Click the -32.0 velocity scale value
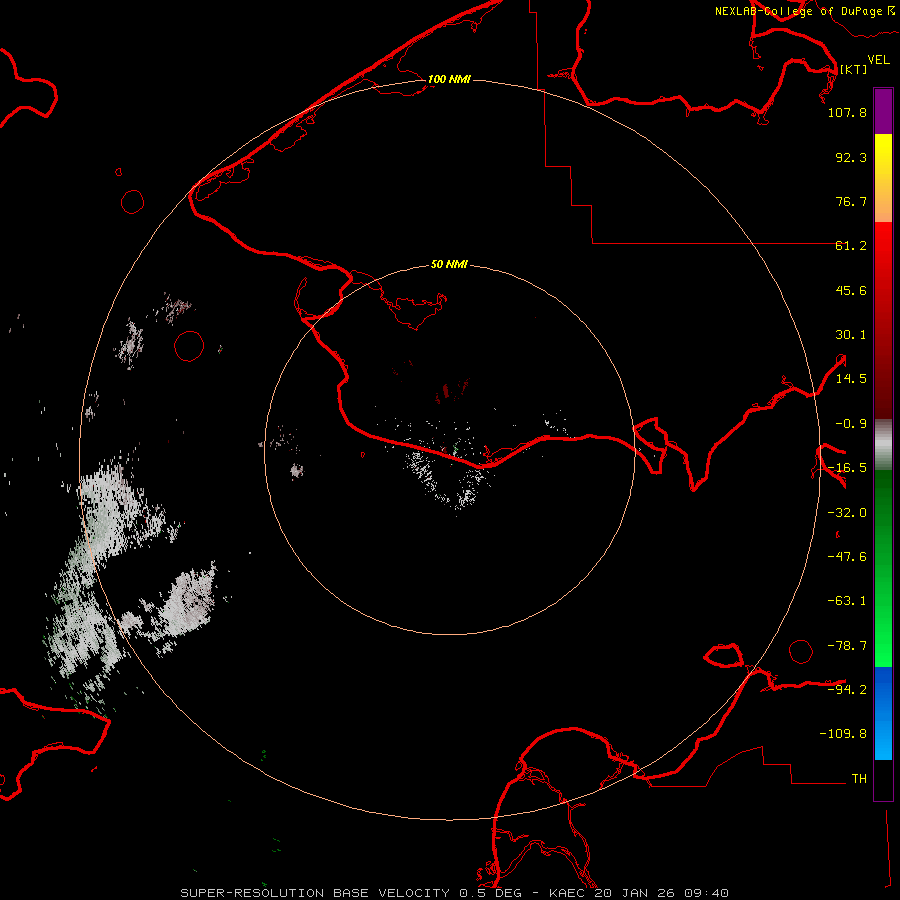Viewport: 900px width, 900px height. click(847, 513)
